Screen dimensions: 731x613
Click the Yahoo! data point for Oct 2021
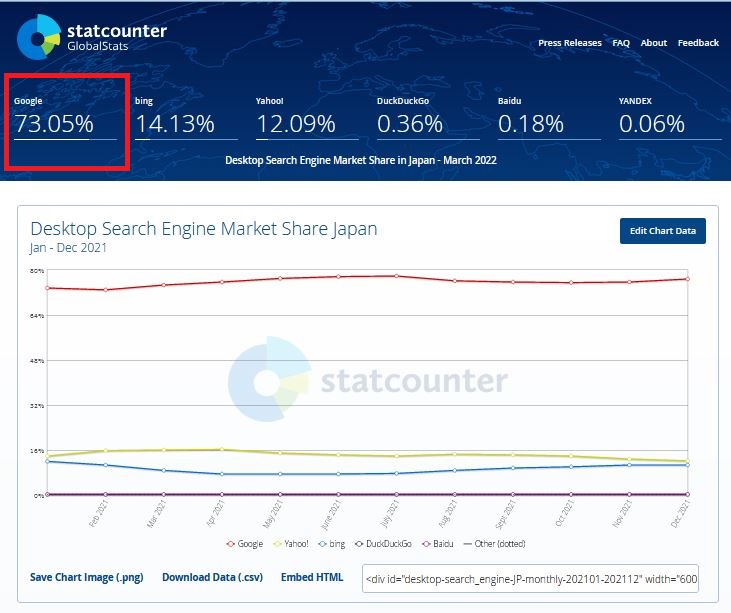(571, 456)
